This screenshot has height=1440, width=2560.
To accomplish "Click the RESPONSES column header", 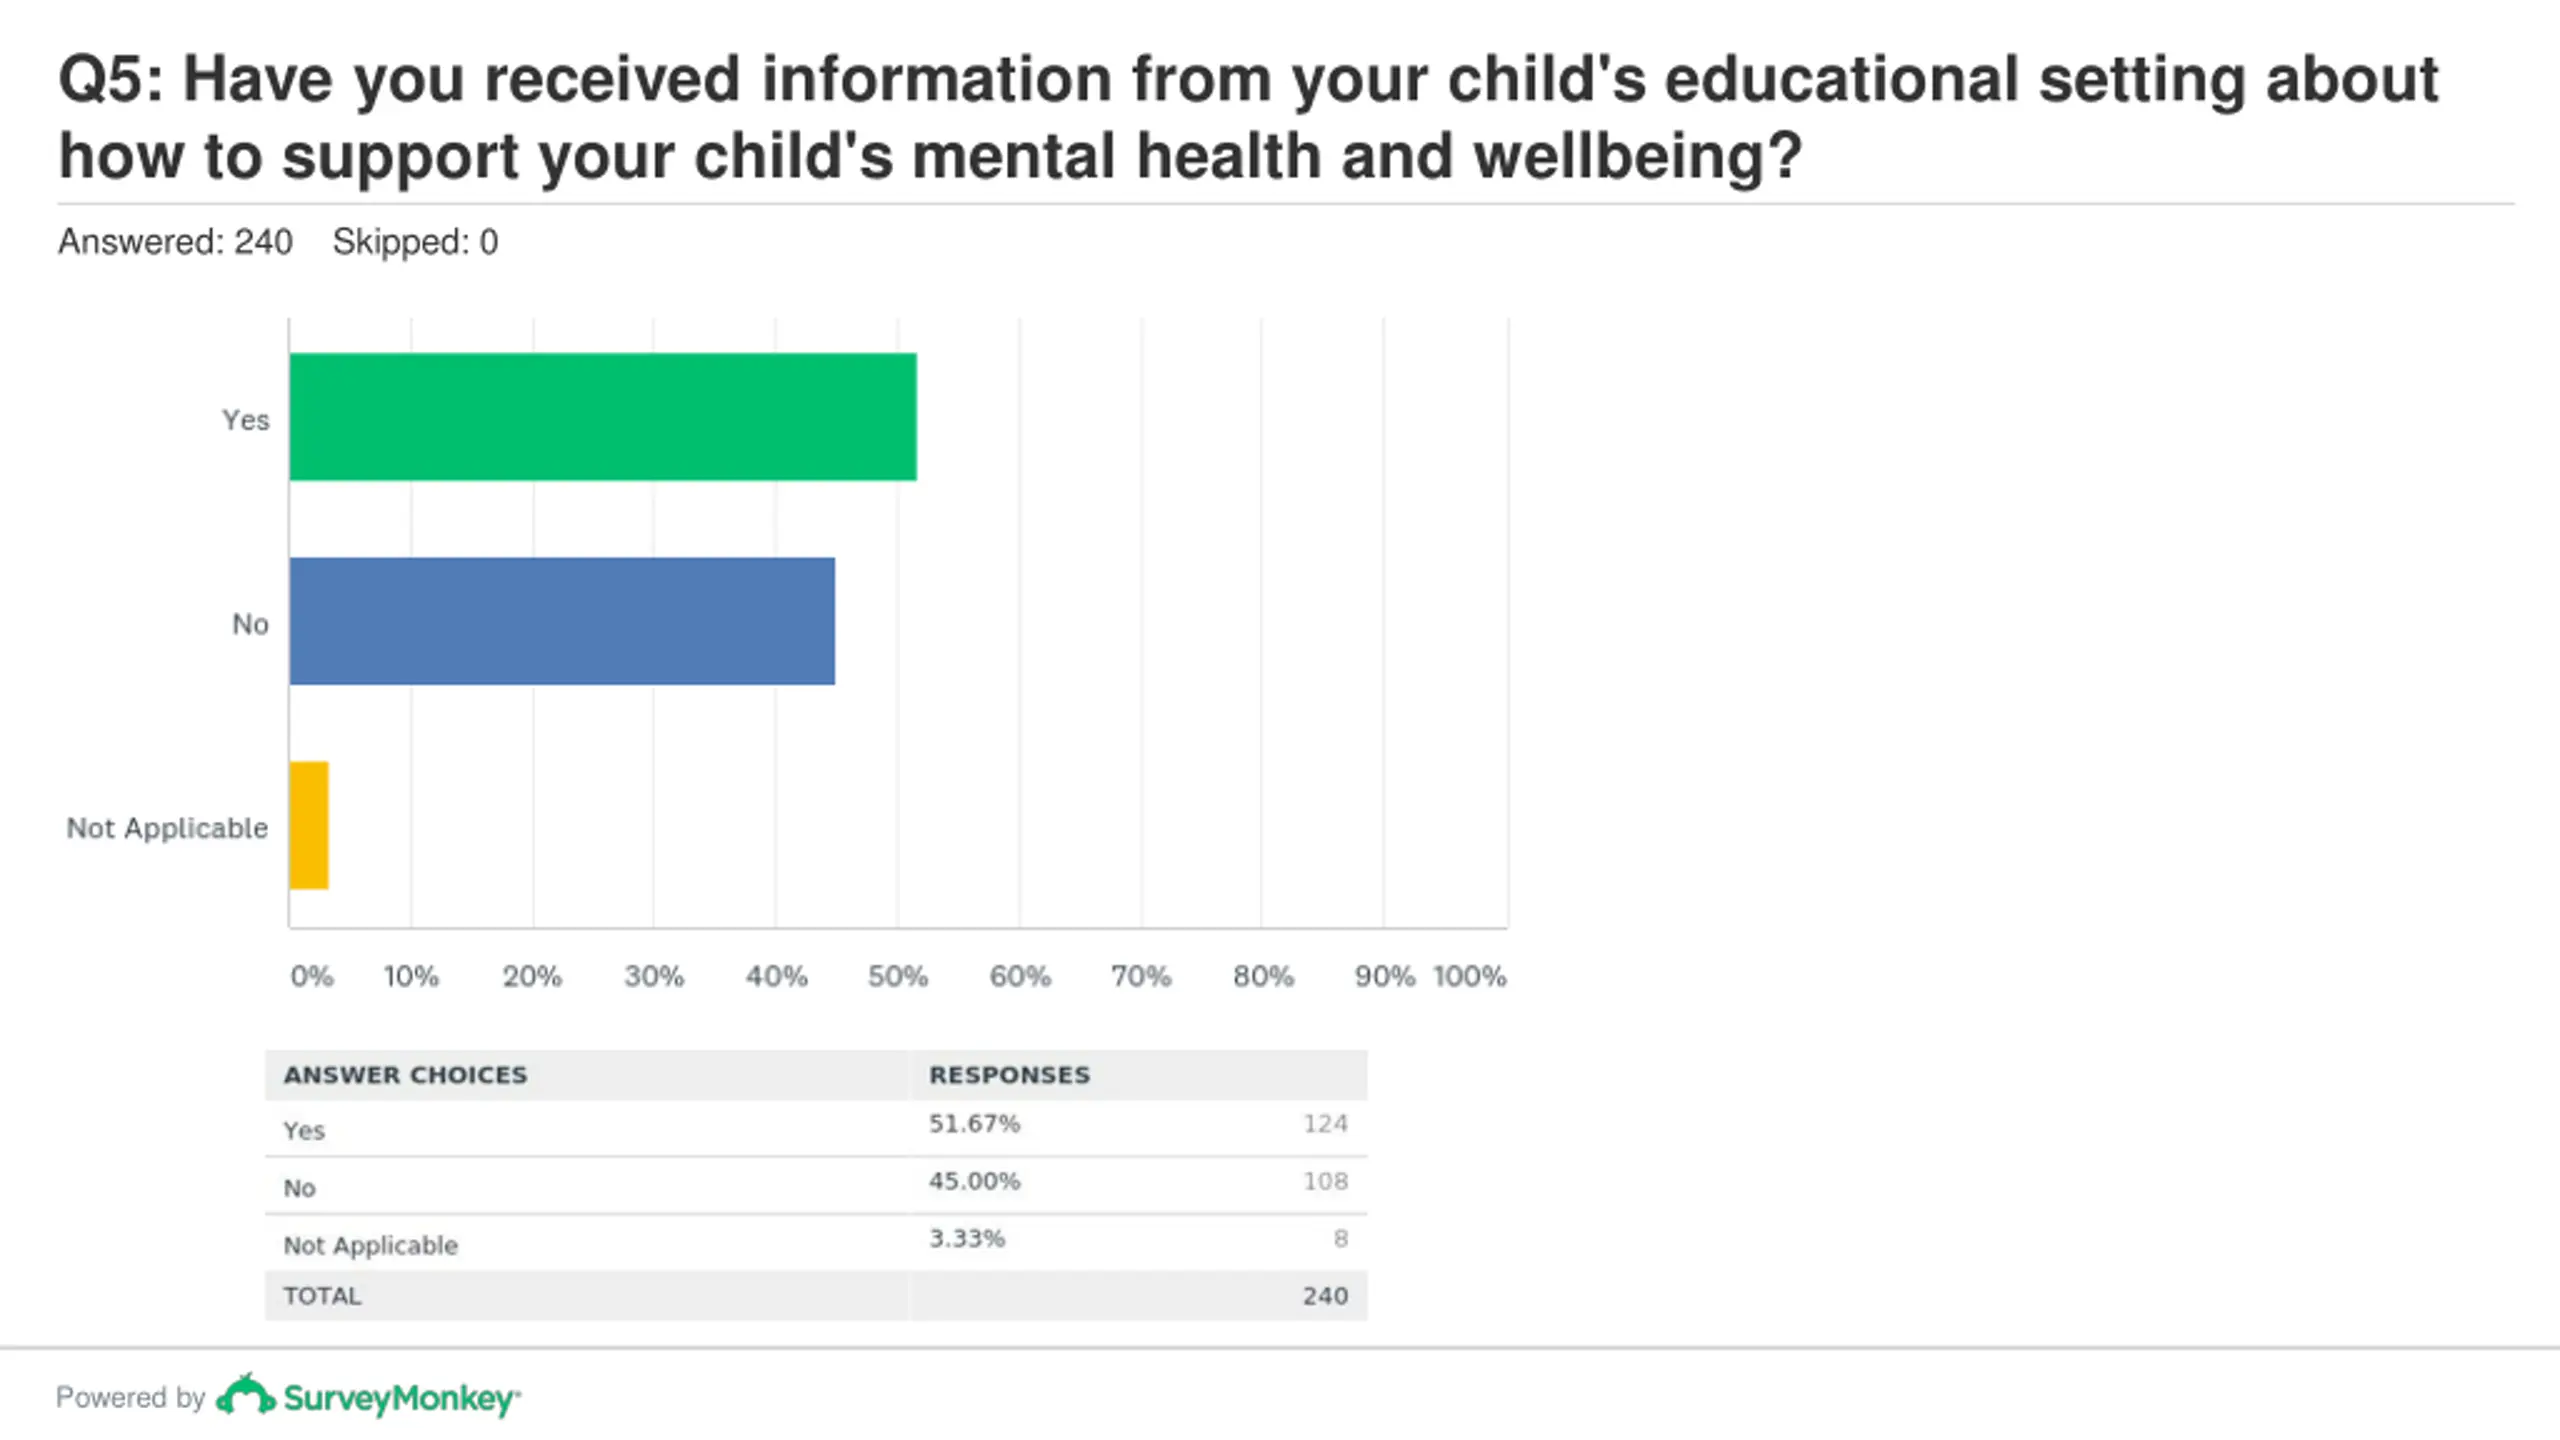I will click(1009, 1075).
